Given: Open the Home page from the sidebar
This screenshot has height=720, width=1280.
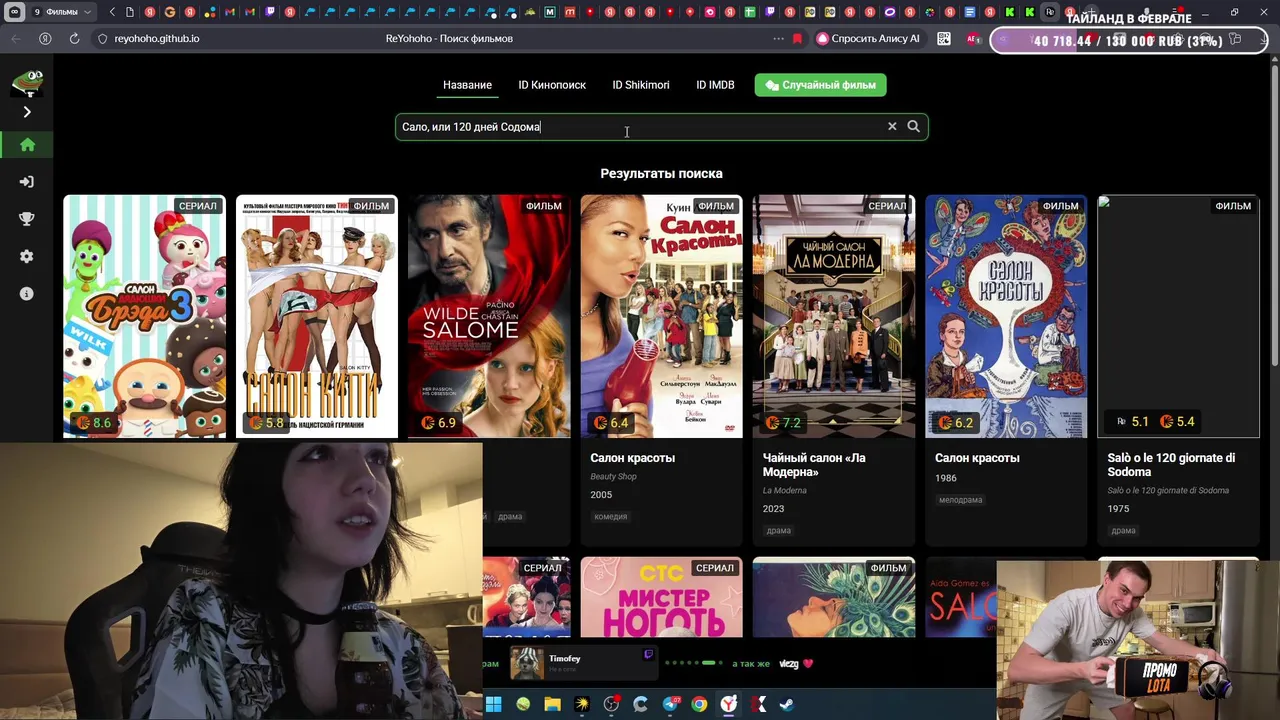Looking at the screenshot, I should pyautogui.click(x=27, y=145).
